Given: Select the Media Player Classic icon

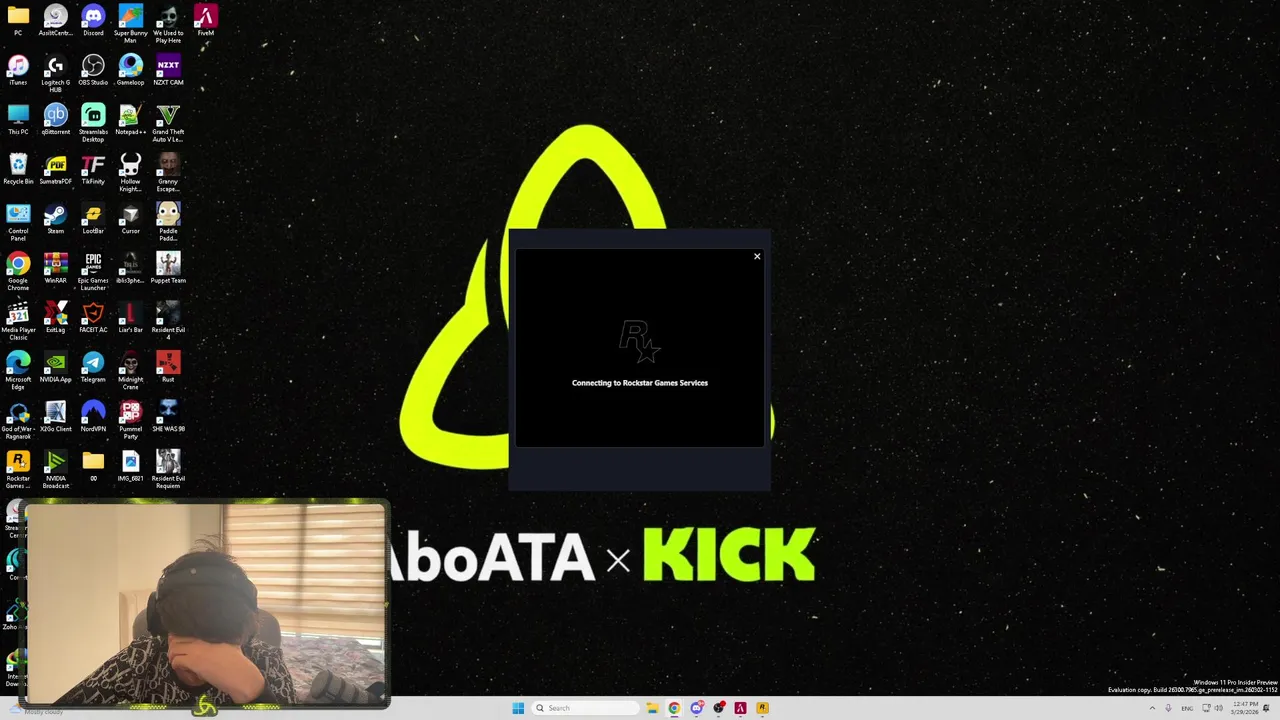Looking at the screenshot, I should coord(18,322).
